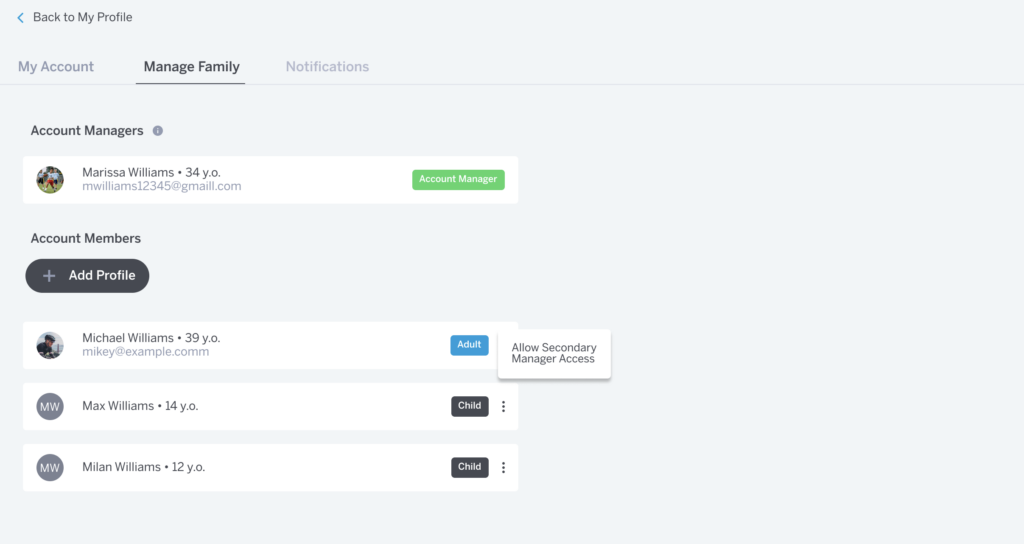The image size is (1024, 544).
Task: Select Allow Secondary Manager Access
Action: (553, 354)
